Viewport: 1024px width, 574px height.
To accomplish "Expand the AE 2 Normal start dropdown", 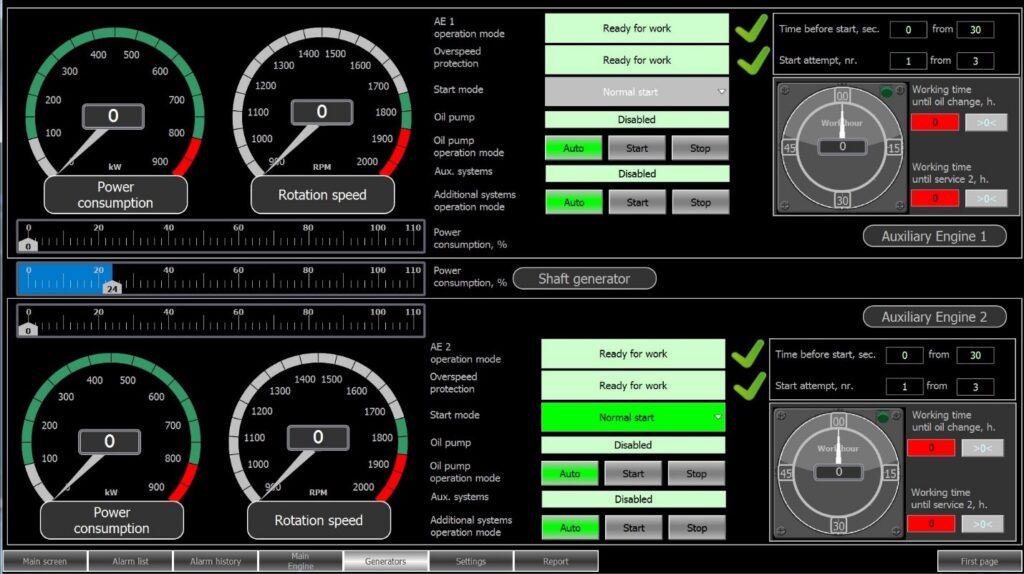I will (633, 417).
